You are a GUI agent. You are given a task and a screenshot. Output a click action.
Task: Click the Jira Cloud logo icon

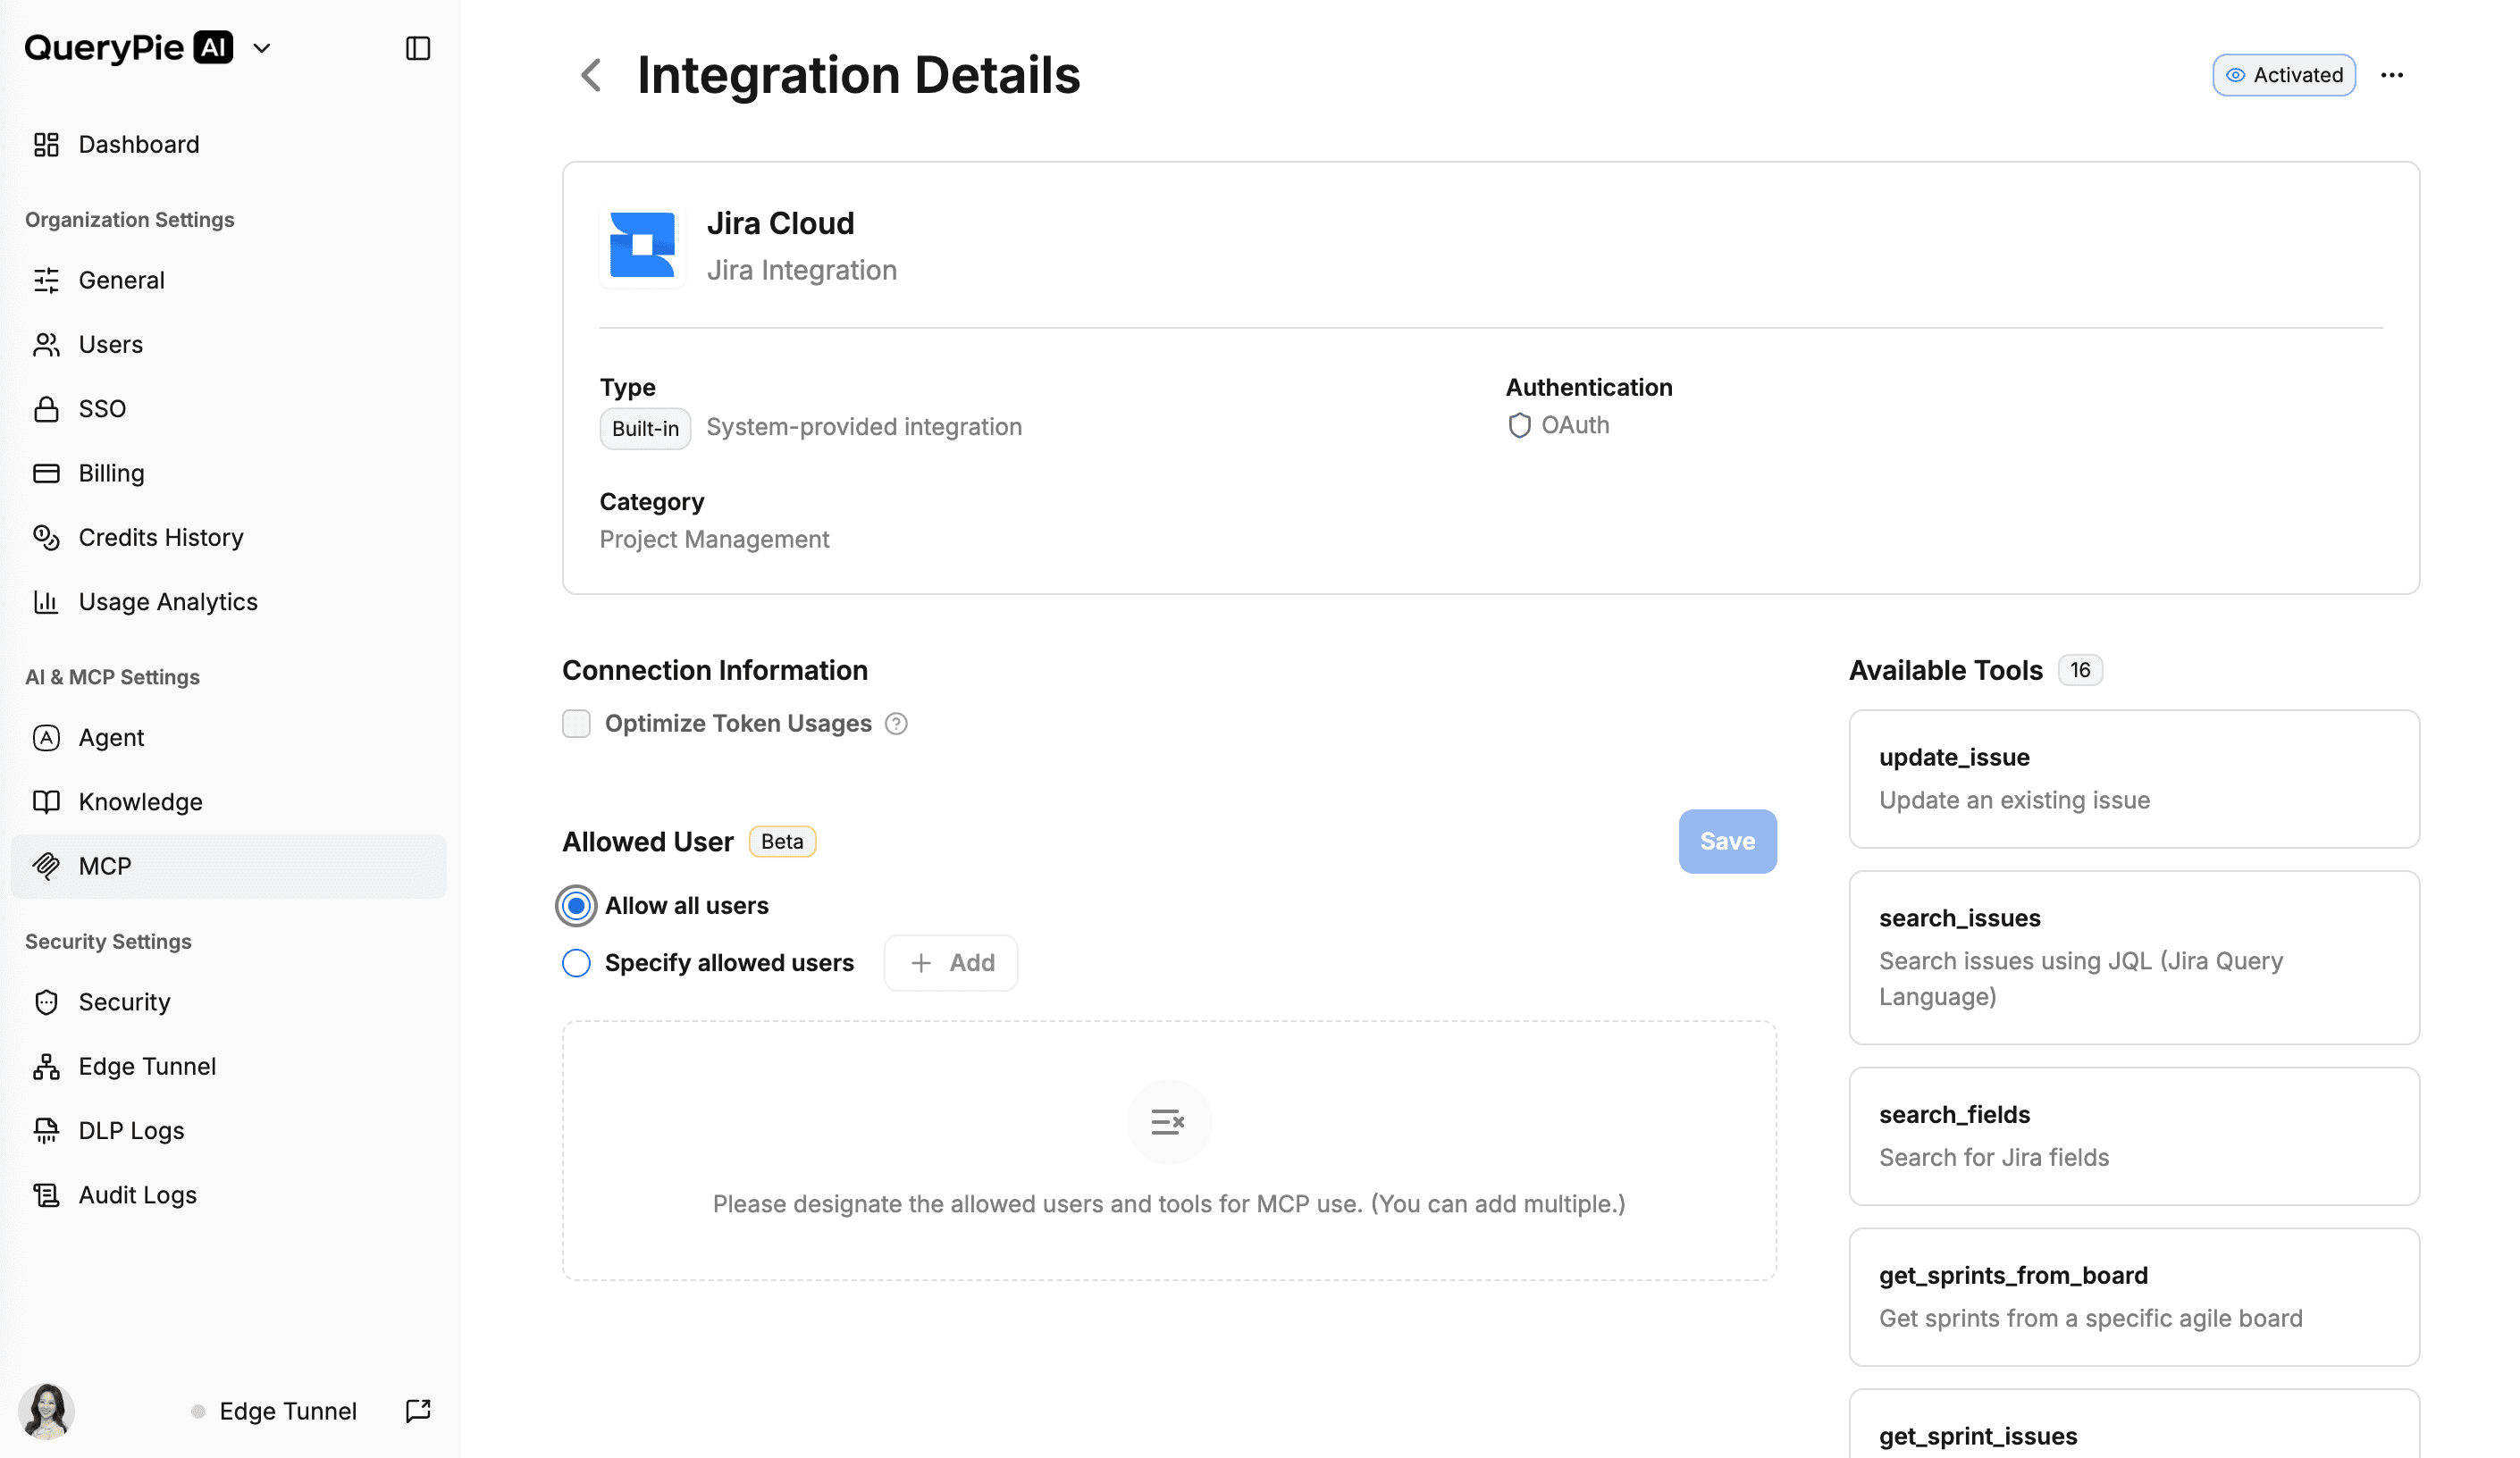[642, 245]
